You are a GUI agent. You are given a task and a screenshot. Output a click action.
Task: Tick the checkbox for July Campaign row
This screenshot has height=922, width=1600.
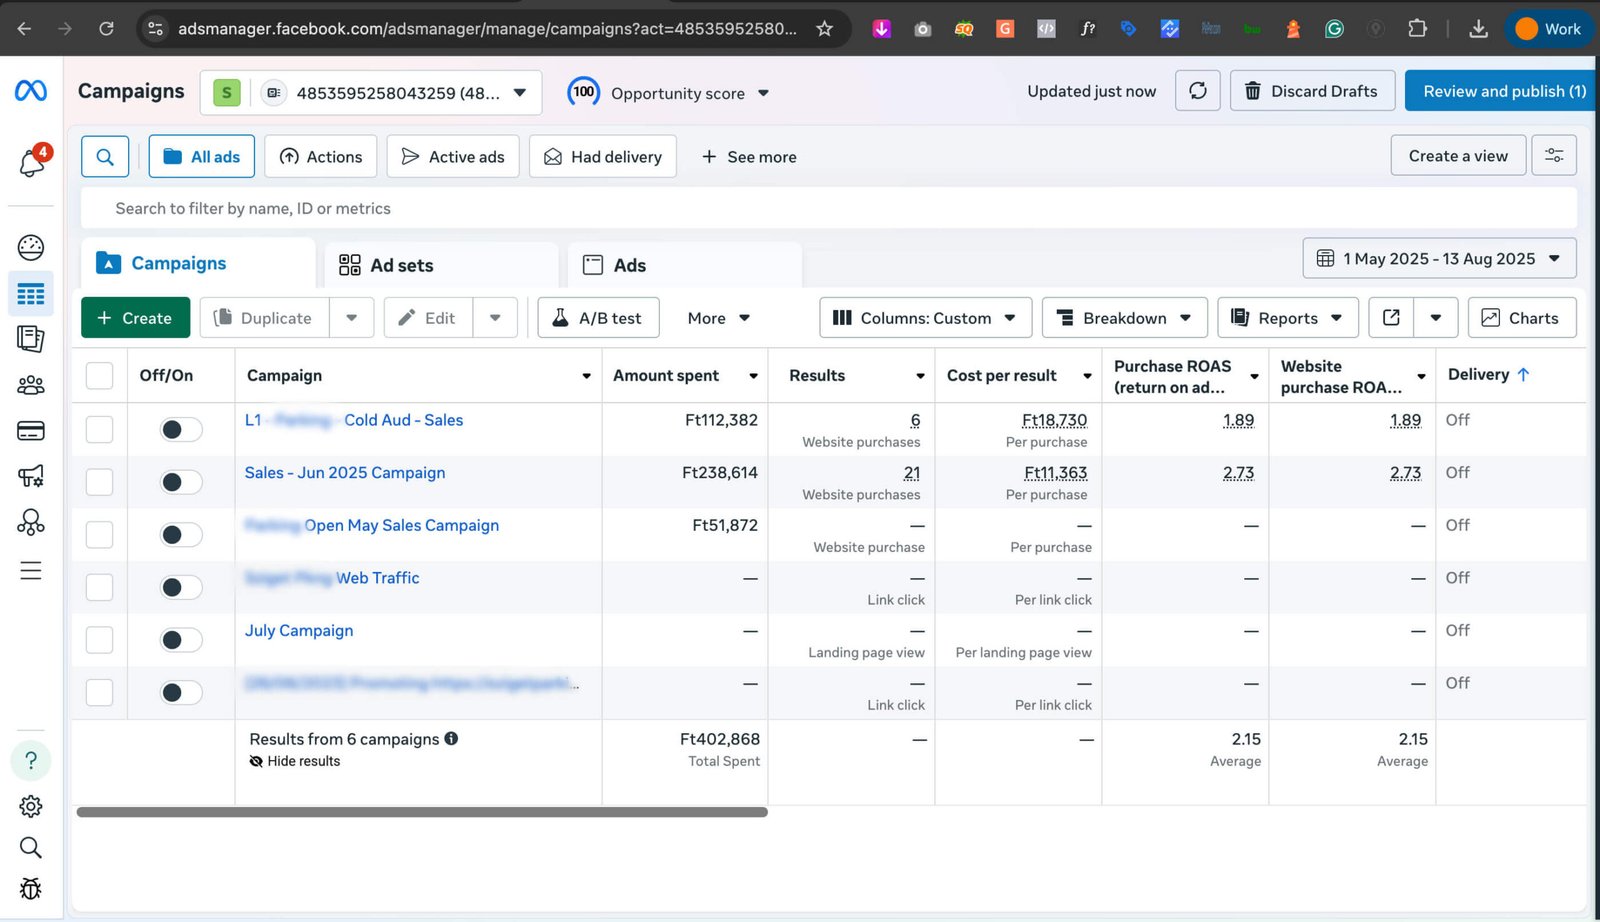coord(100,640)
